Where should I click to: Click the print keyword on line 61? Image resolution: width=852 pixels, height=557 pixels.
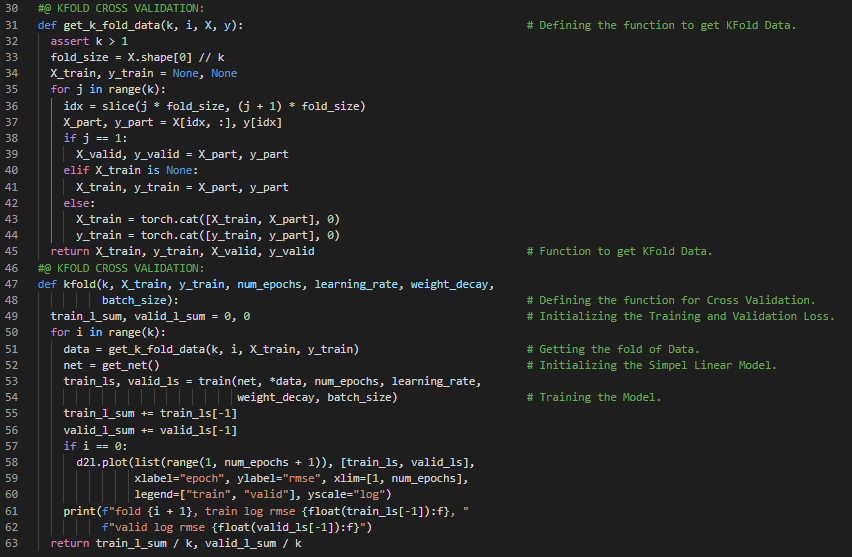click(x=79, y=511)
